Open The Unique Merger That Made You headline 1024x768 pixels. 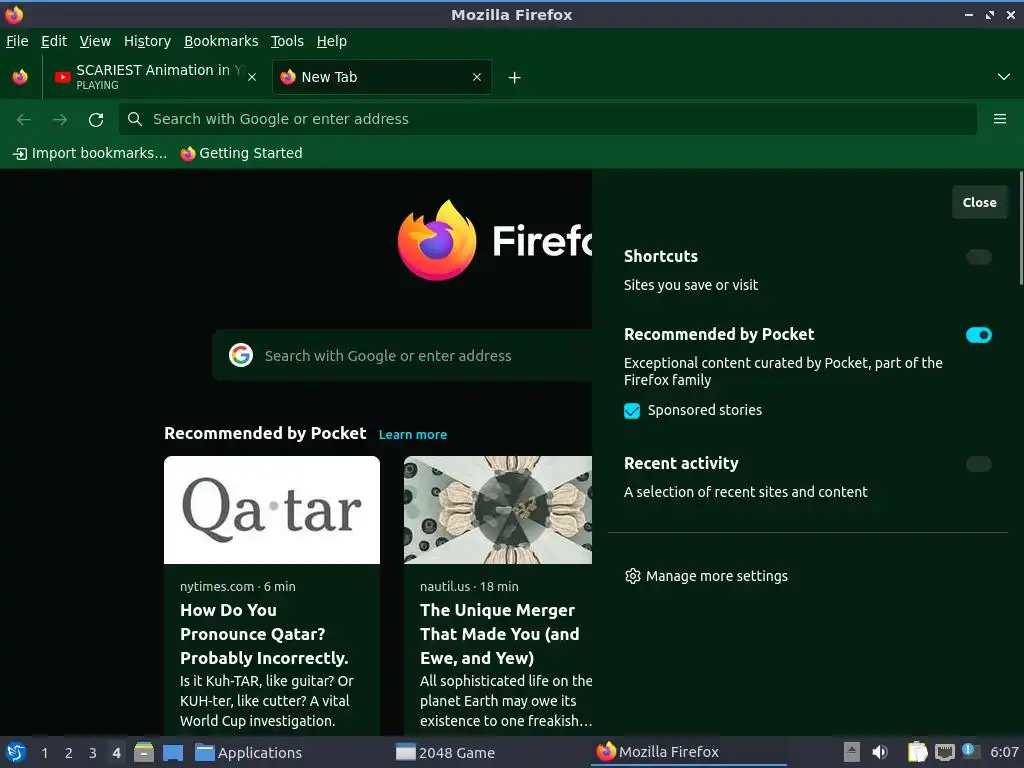(x=500, y=634)
